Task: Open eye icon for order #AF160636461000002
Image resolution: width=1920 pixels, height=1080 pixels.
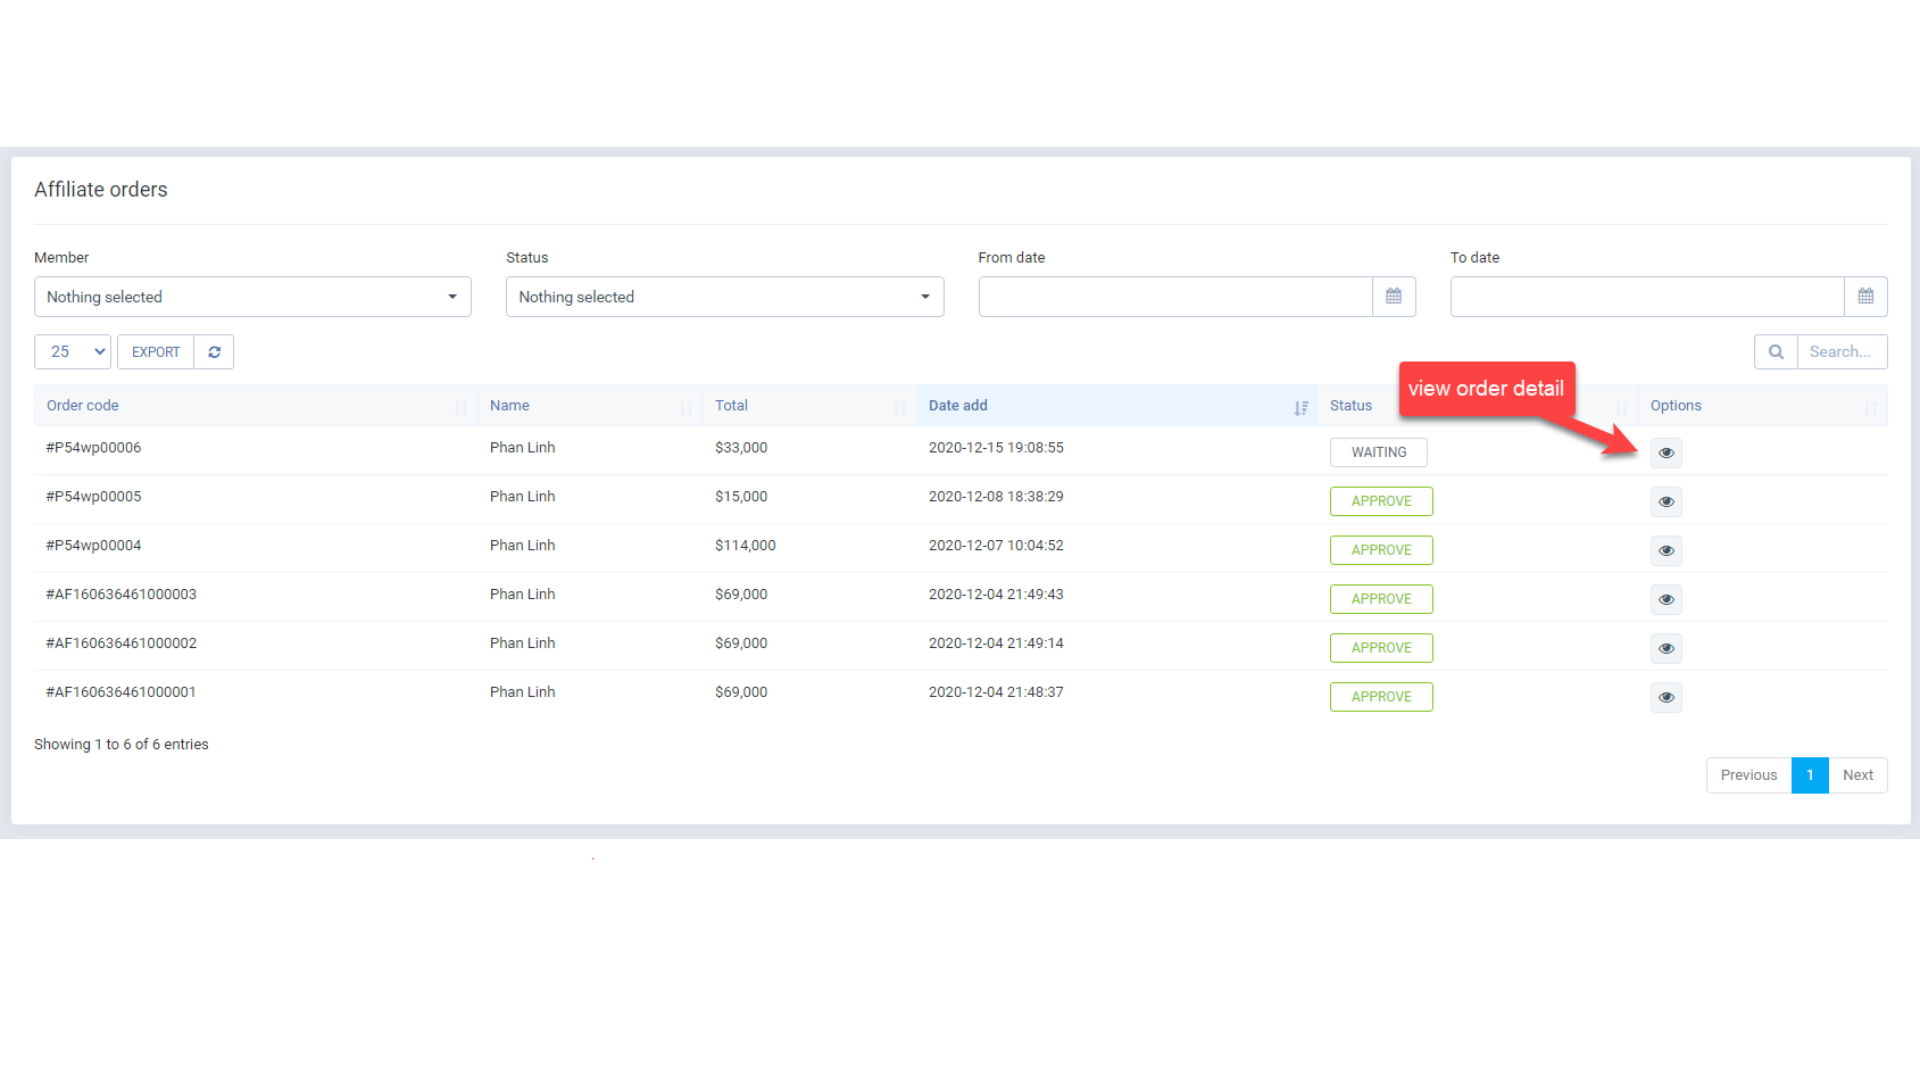Action: (x=1665, y=648)
